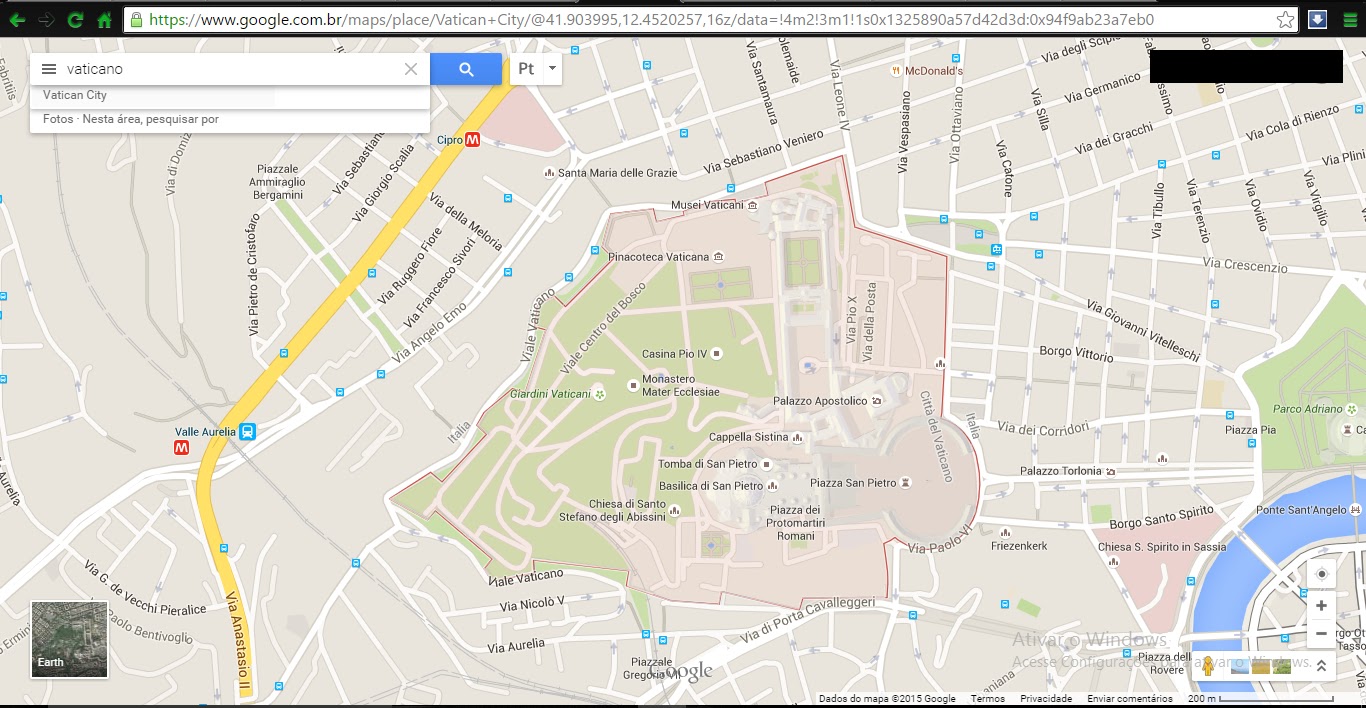Click Chiesa di Santo Stefano degli Abissini marker
Viewport: 1366px width, 708px height.
[x=674, y=510]
